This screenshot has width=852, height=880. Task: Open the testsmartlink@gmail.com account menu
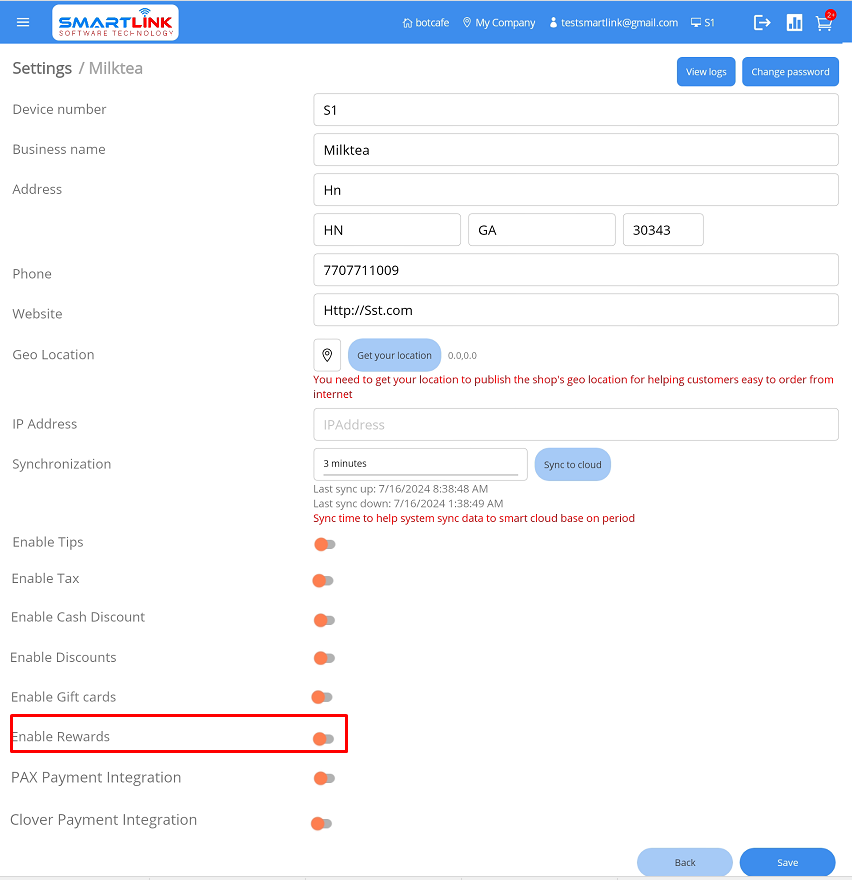coord(613,22)
